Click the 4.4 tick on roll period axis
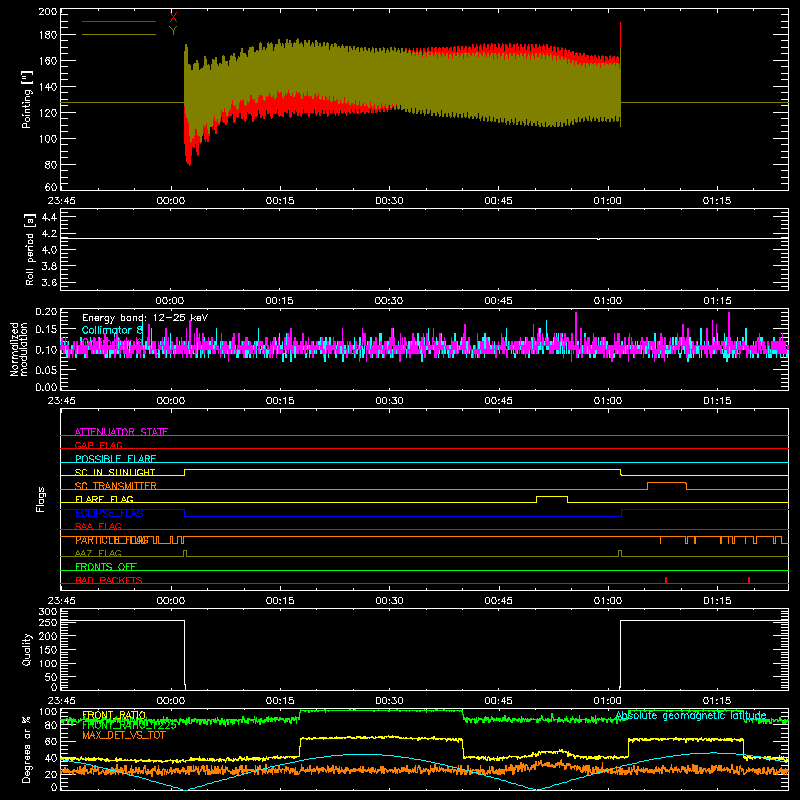The height and width of the screenshot is (800, 800). (49, 217)
